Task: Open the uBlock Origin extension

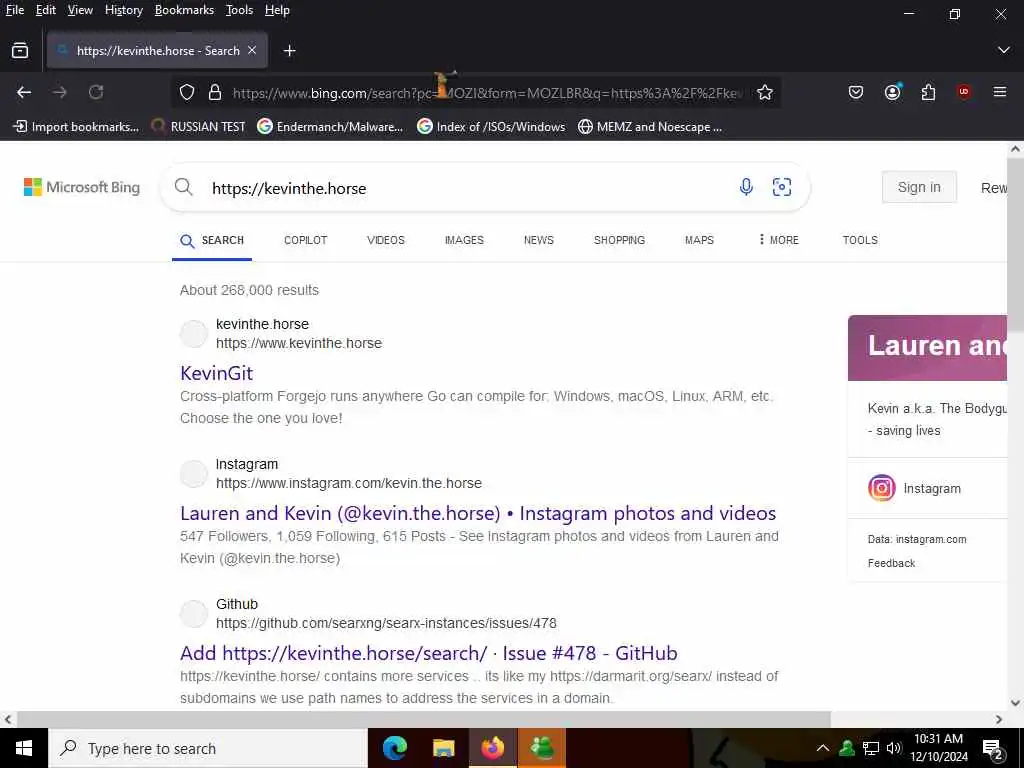Action: tap(964, 92)
